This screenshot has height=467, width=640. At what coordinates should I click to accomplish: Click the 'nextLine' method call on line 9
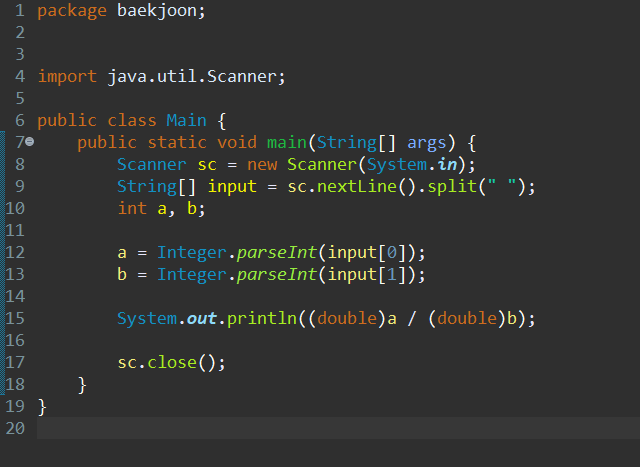point(357,187)
